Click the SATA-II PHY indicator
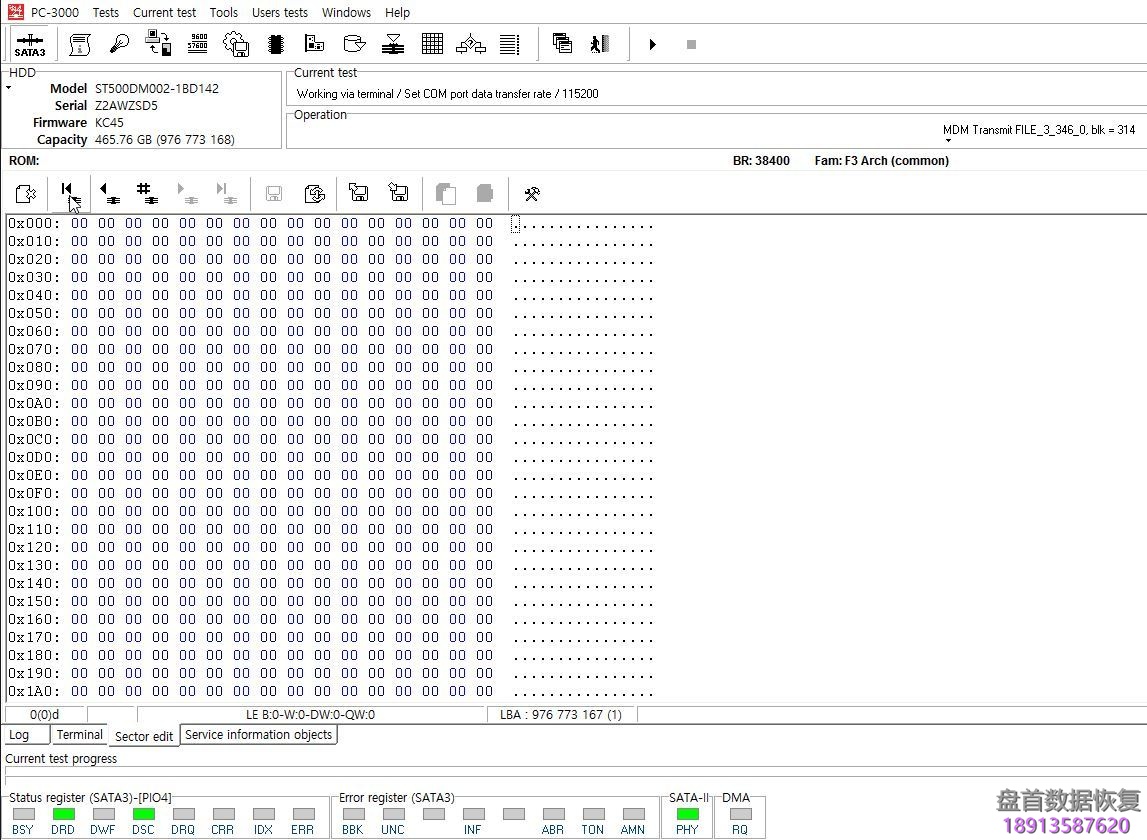The image size is (1147, 840). 687,815
